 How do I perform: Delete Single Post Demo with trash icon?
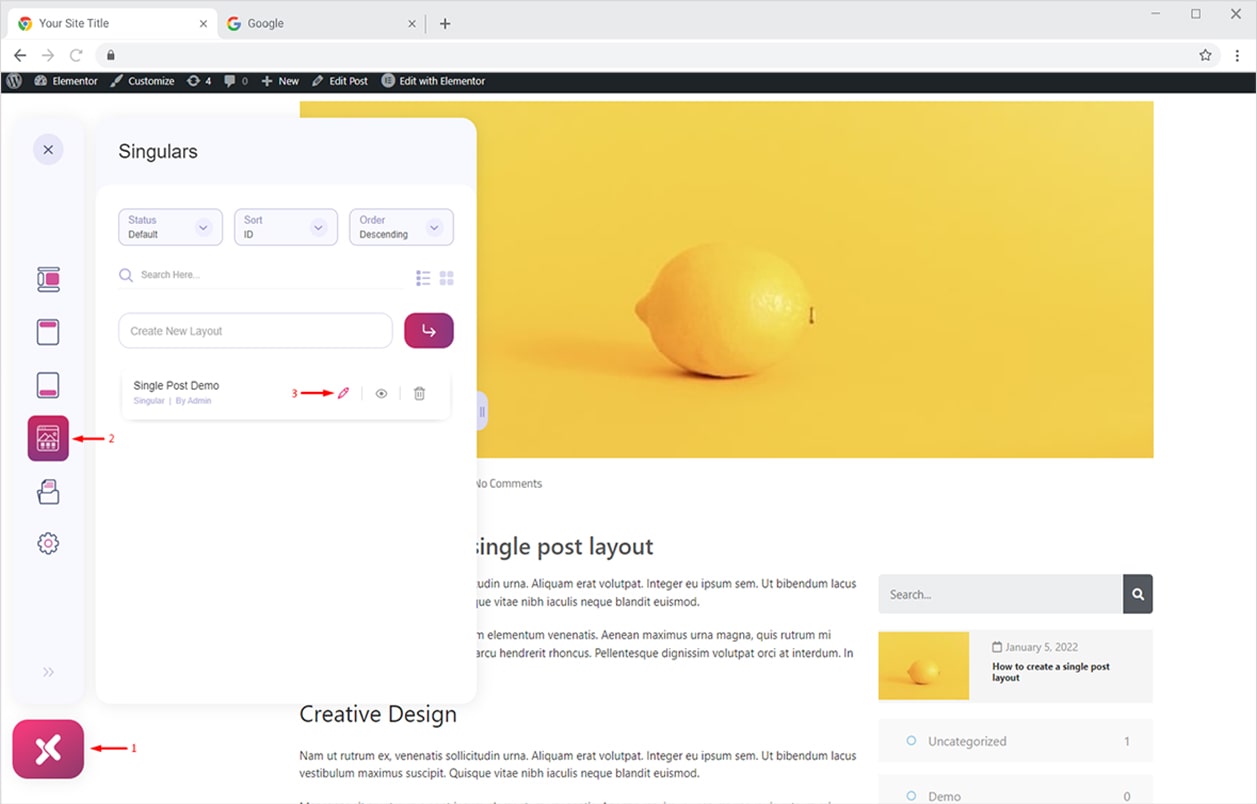(x=419, y=394)
